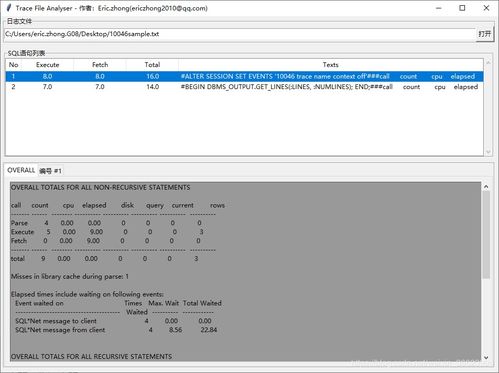
Task: Click the Trace File Analyser feather icon
Action: [9, 8]
